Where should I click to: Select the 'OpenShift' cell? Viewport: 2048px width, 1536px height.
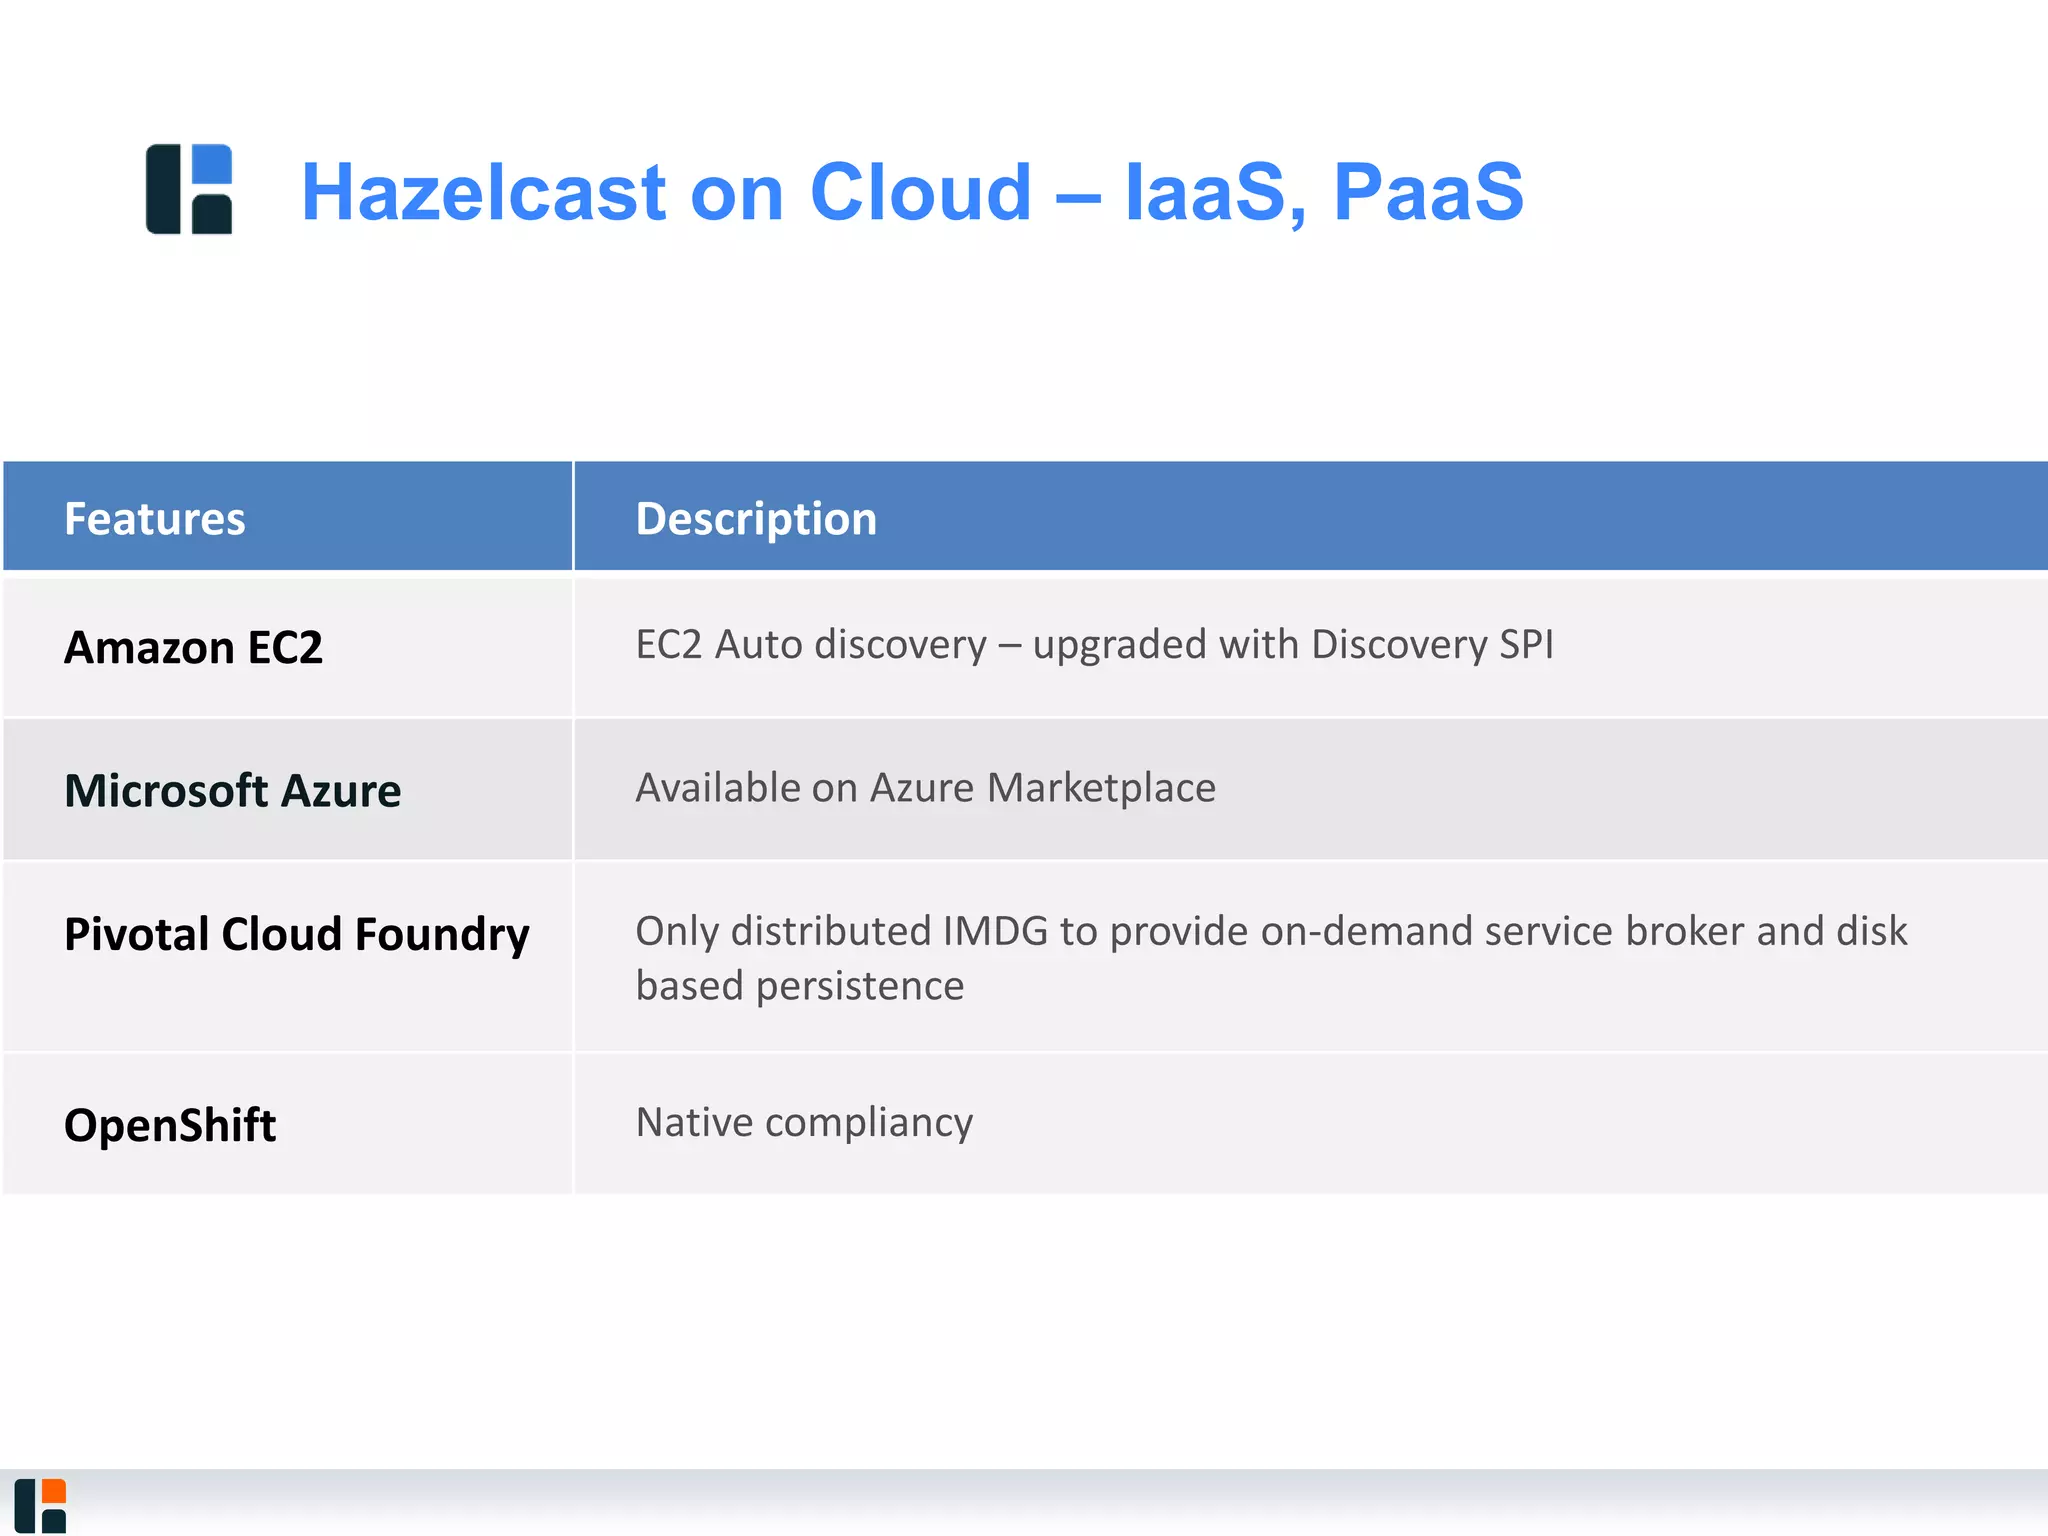coord(287,1124)
